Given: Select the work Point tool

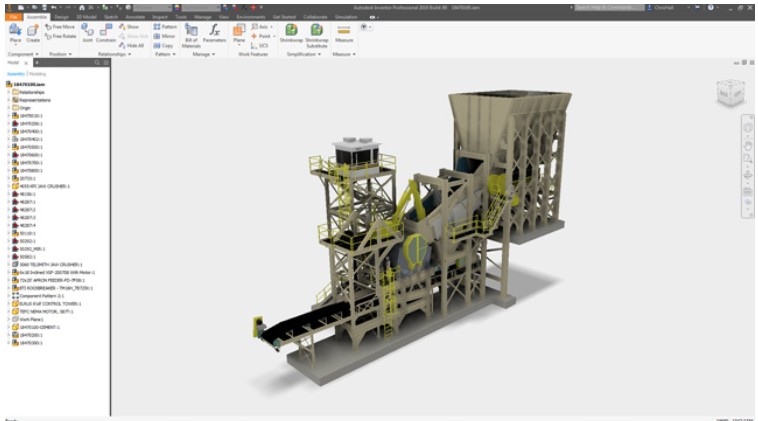Looking at the screenshot, I should point(262,36).
